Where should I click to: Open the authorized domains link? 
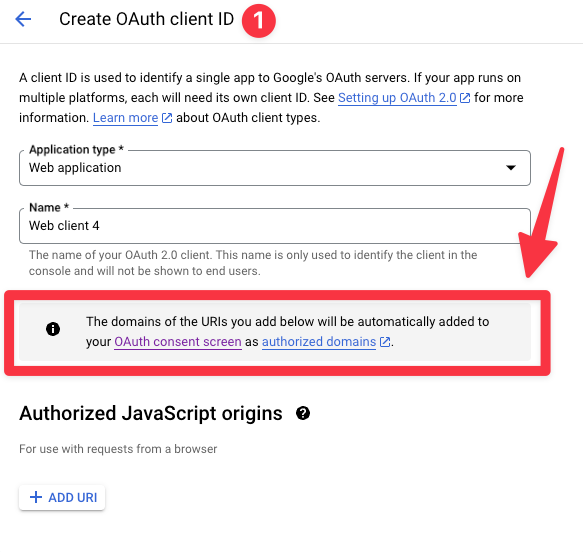pos(319,342)
